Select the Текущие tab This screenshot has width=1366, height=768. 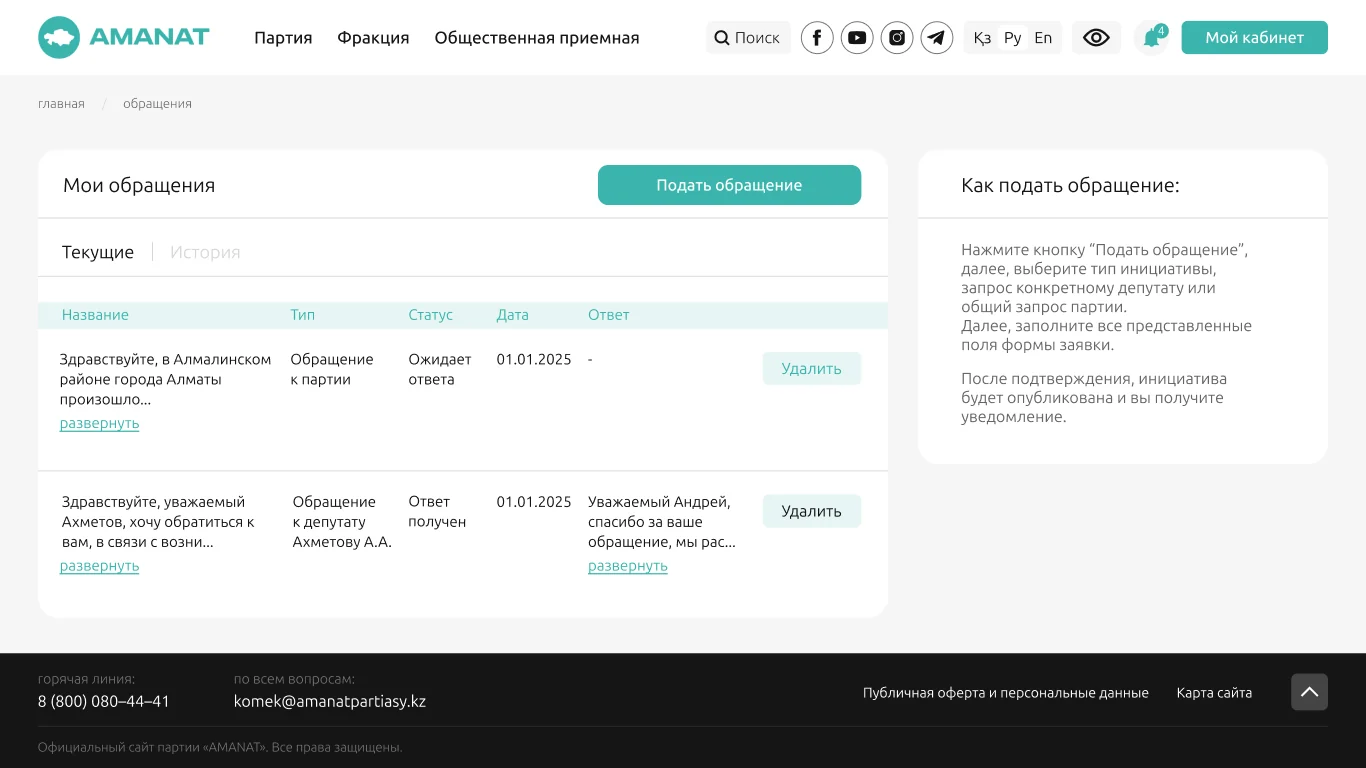(x=98, y=252)
